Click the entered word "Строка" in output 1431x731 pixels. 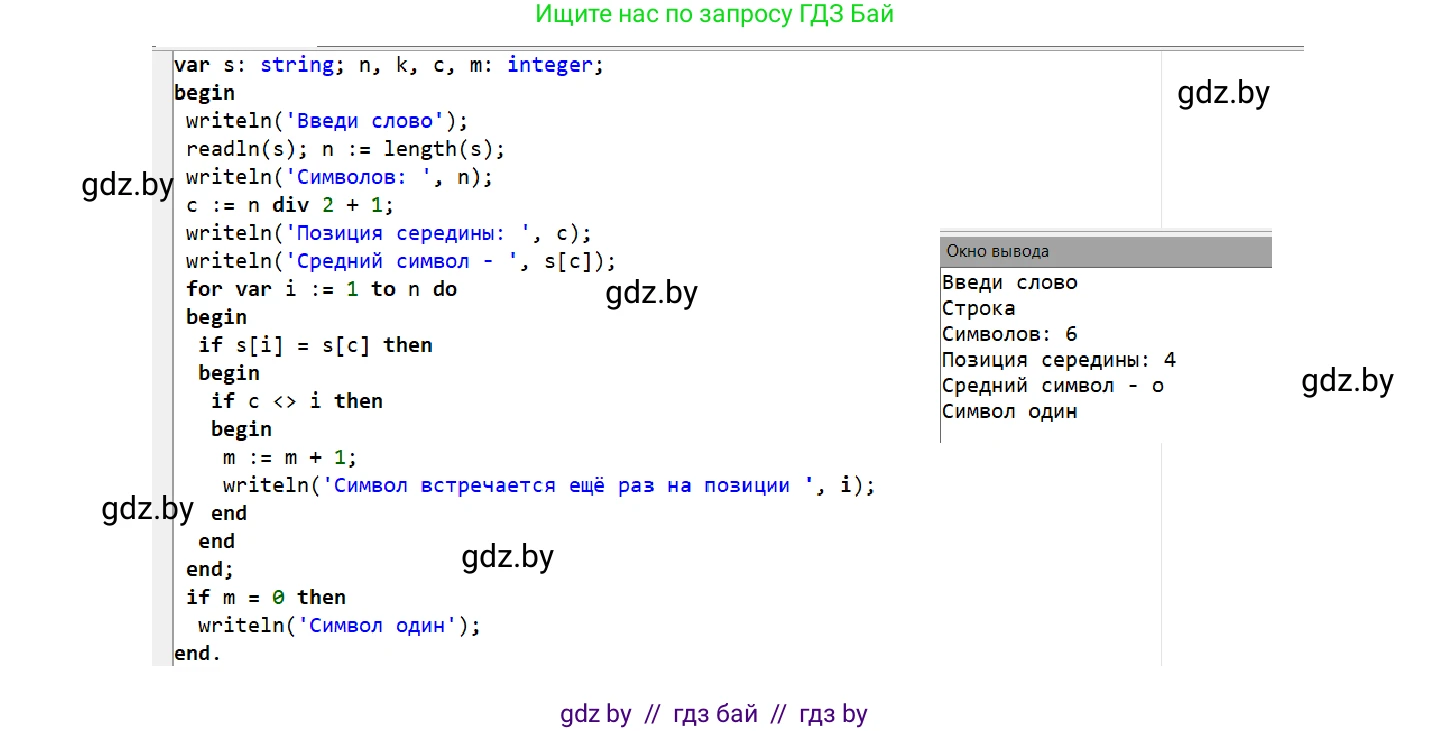click(x=978, y=308)
